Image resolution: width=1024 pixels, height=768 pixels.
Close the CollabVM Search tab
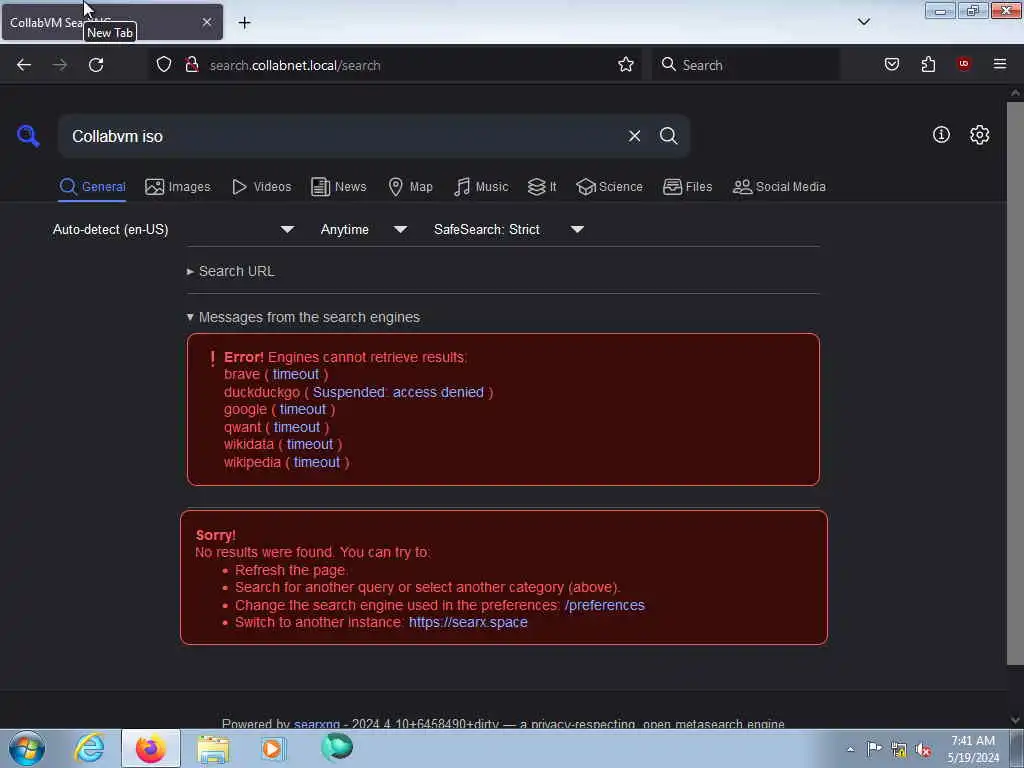(x=207, y=22)
